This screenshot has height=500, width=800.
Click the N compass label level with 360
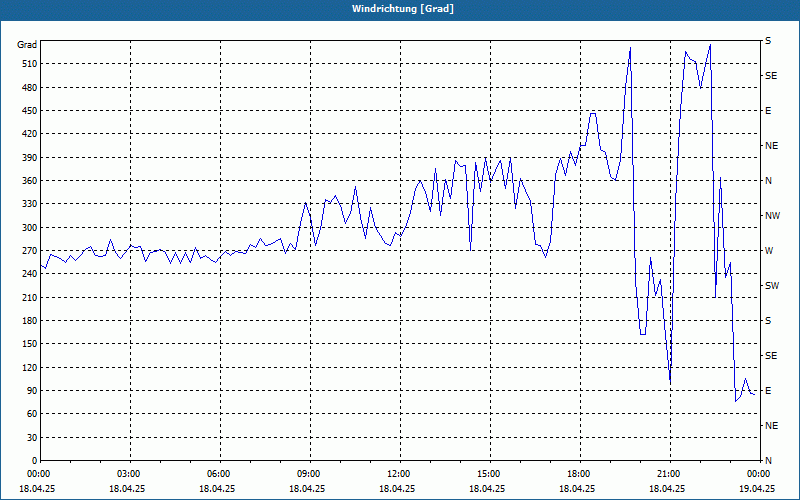[768, 181]
